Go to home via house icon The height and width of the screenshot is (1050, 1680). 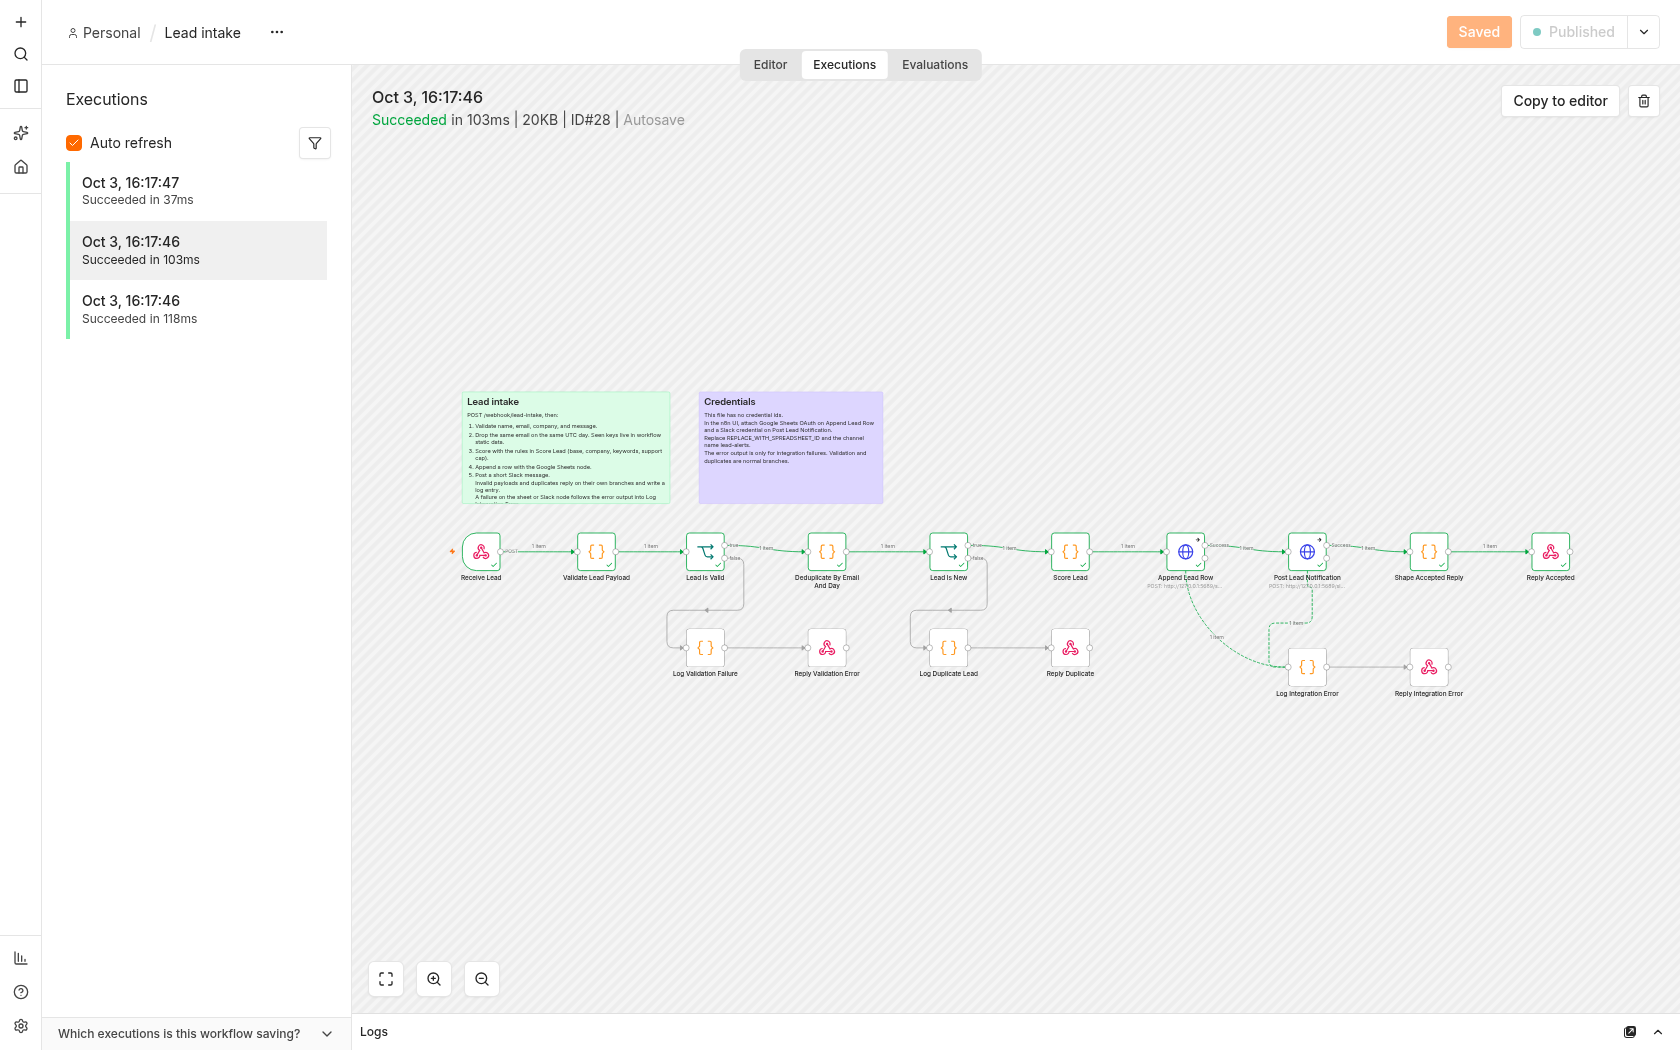pyautogui.click(x=20, y=167)
